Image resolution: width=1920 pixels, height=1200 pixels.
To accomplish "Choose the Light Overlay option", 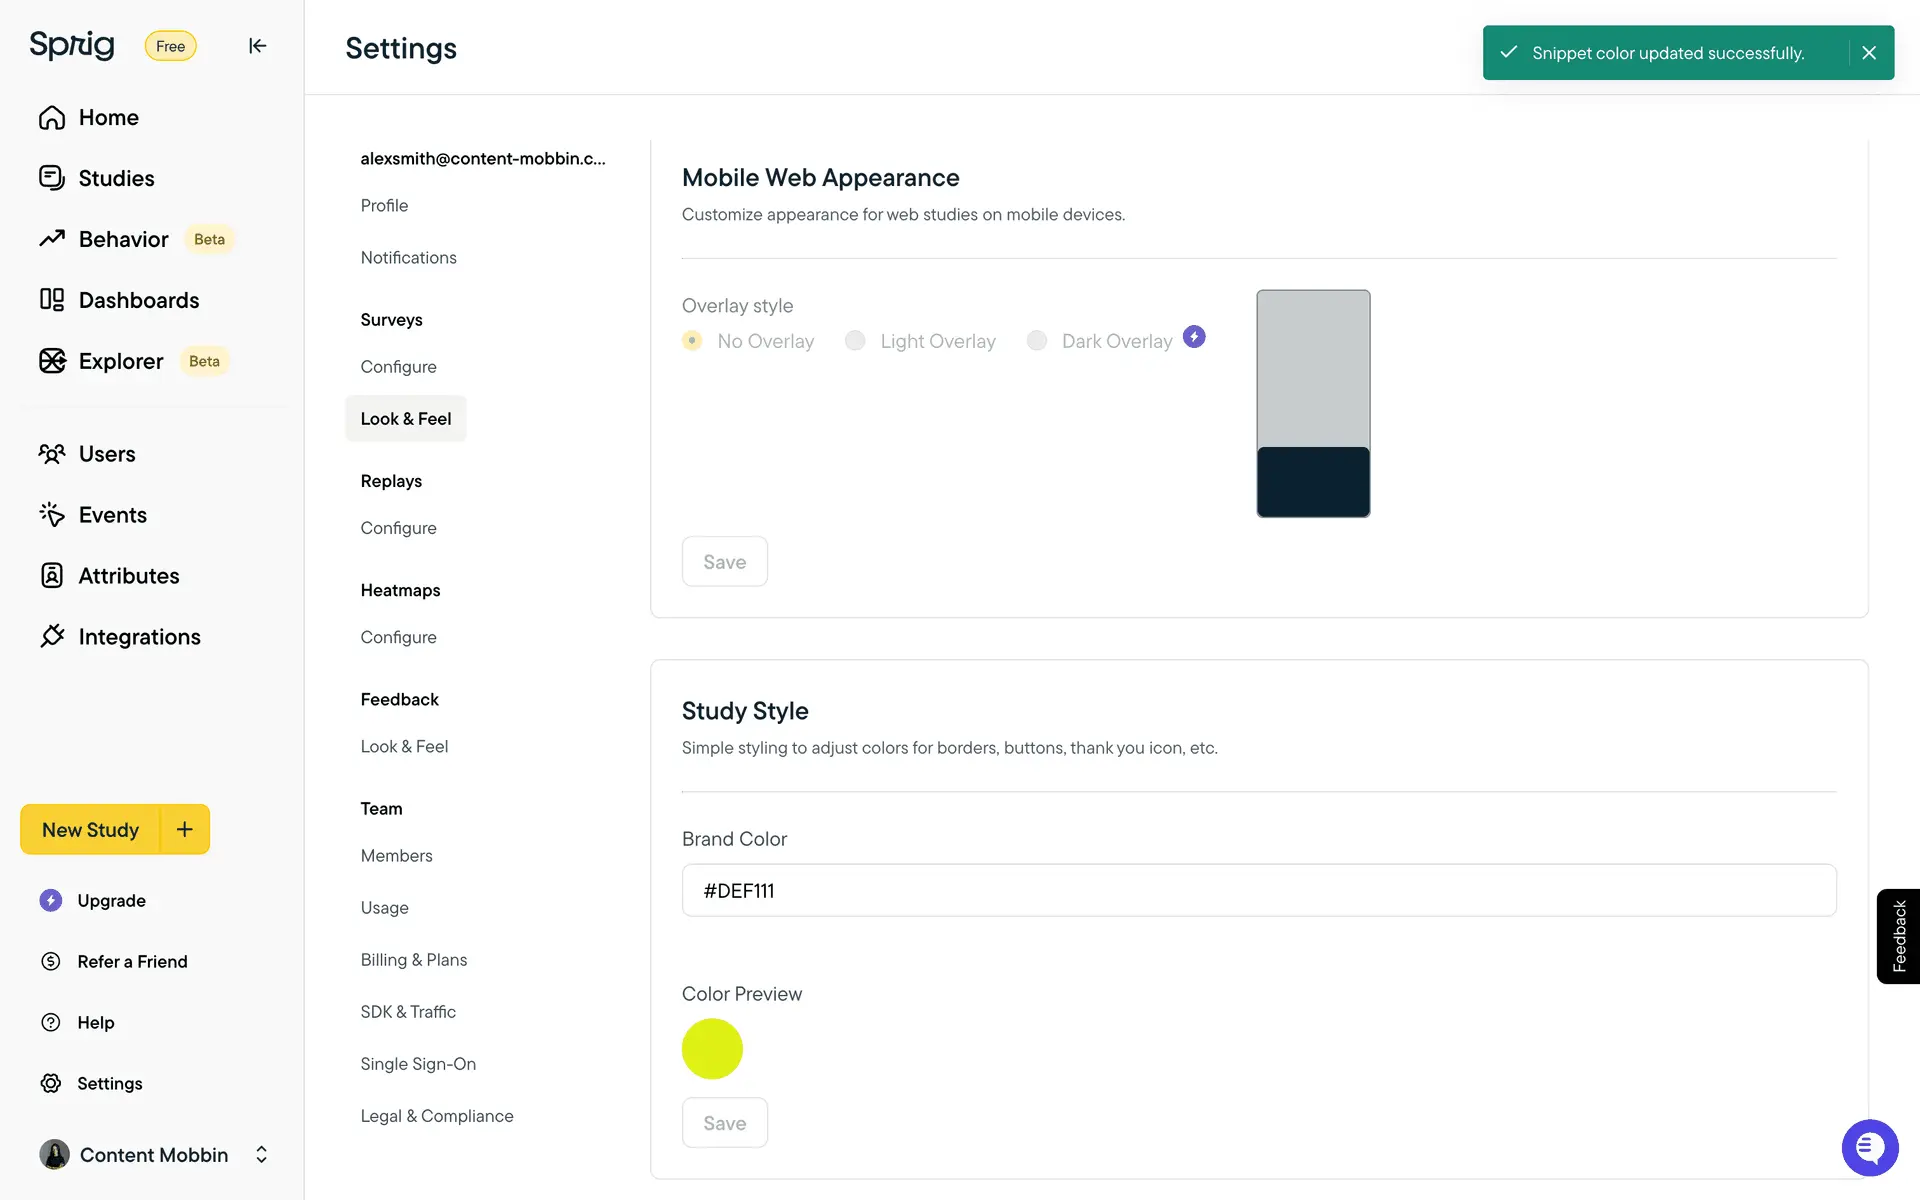I will pyautogui.click(x=855, y=341).
